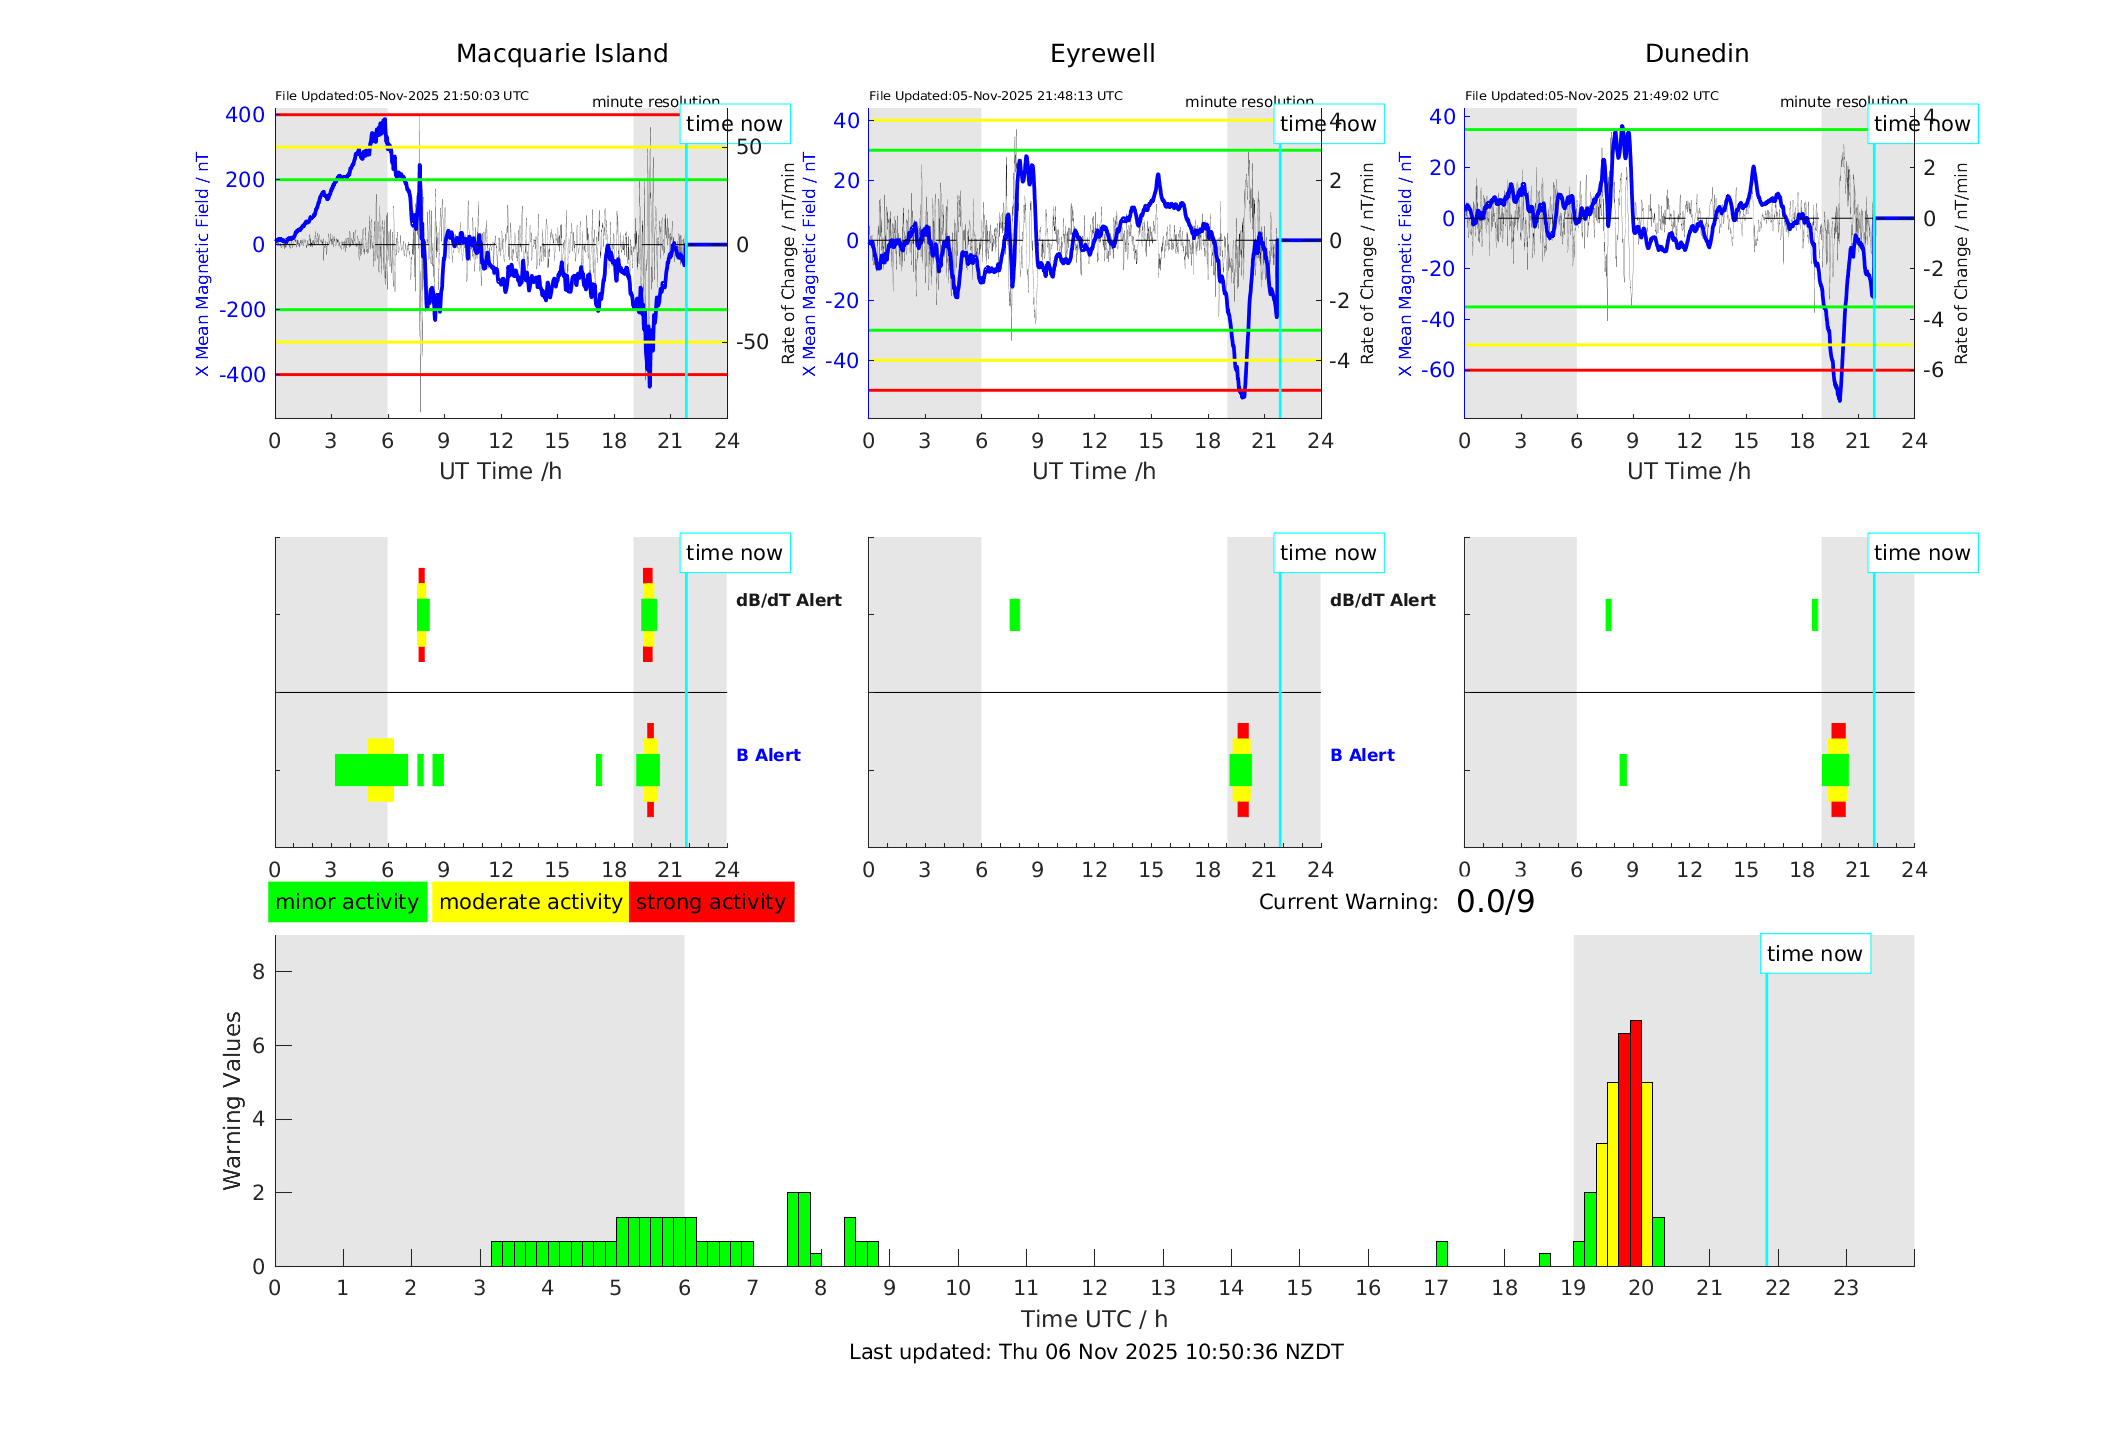
Task: Click the time now label on Macquarie alert panel
Action: point(734,553)
